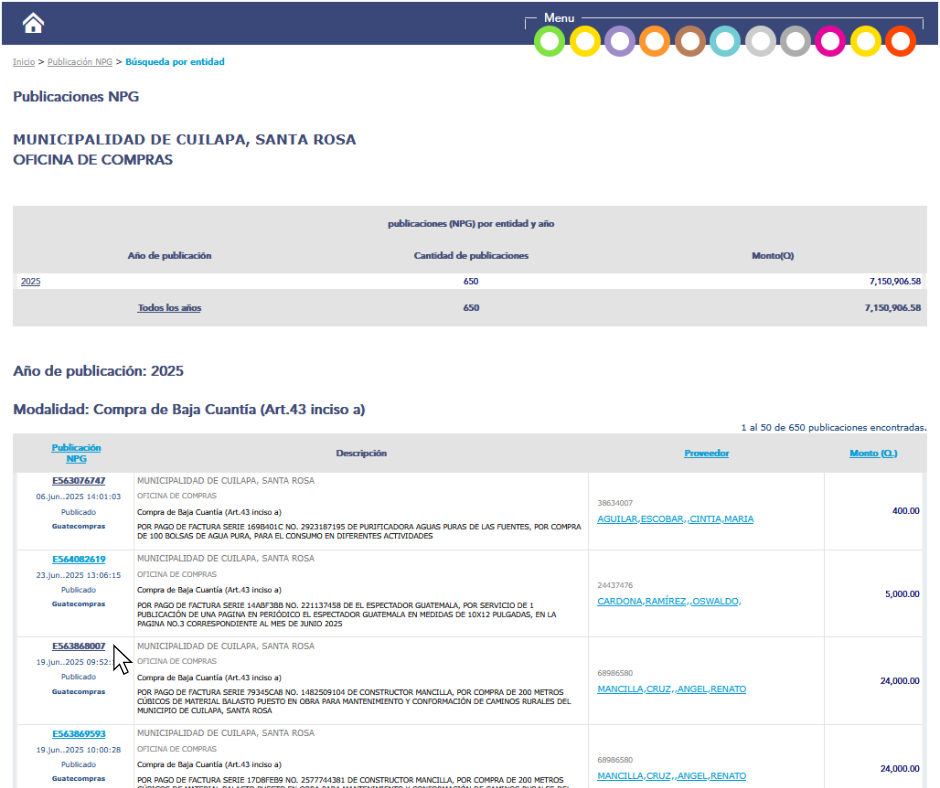The image size is (940, 788).
Task: Click the orange circle left of brown
Action: [654, 42]
